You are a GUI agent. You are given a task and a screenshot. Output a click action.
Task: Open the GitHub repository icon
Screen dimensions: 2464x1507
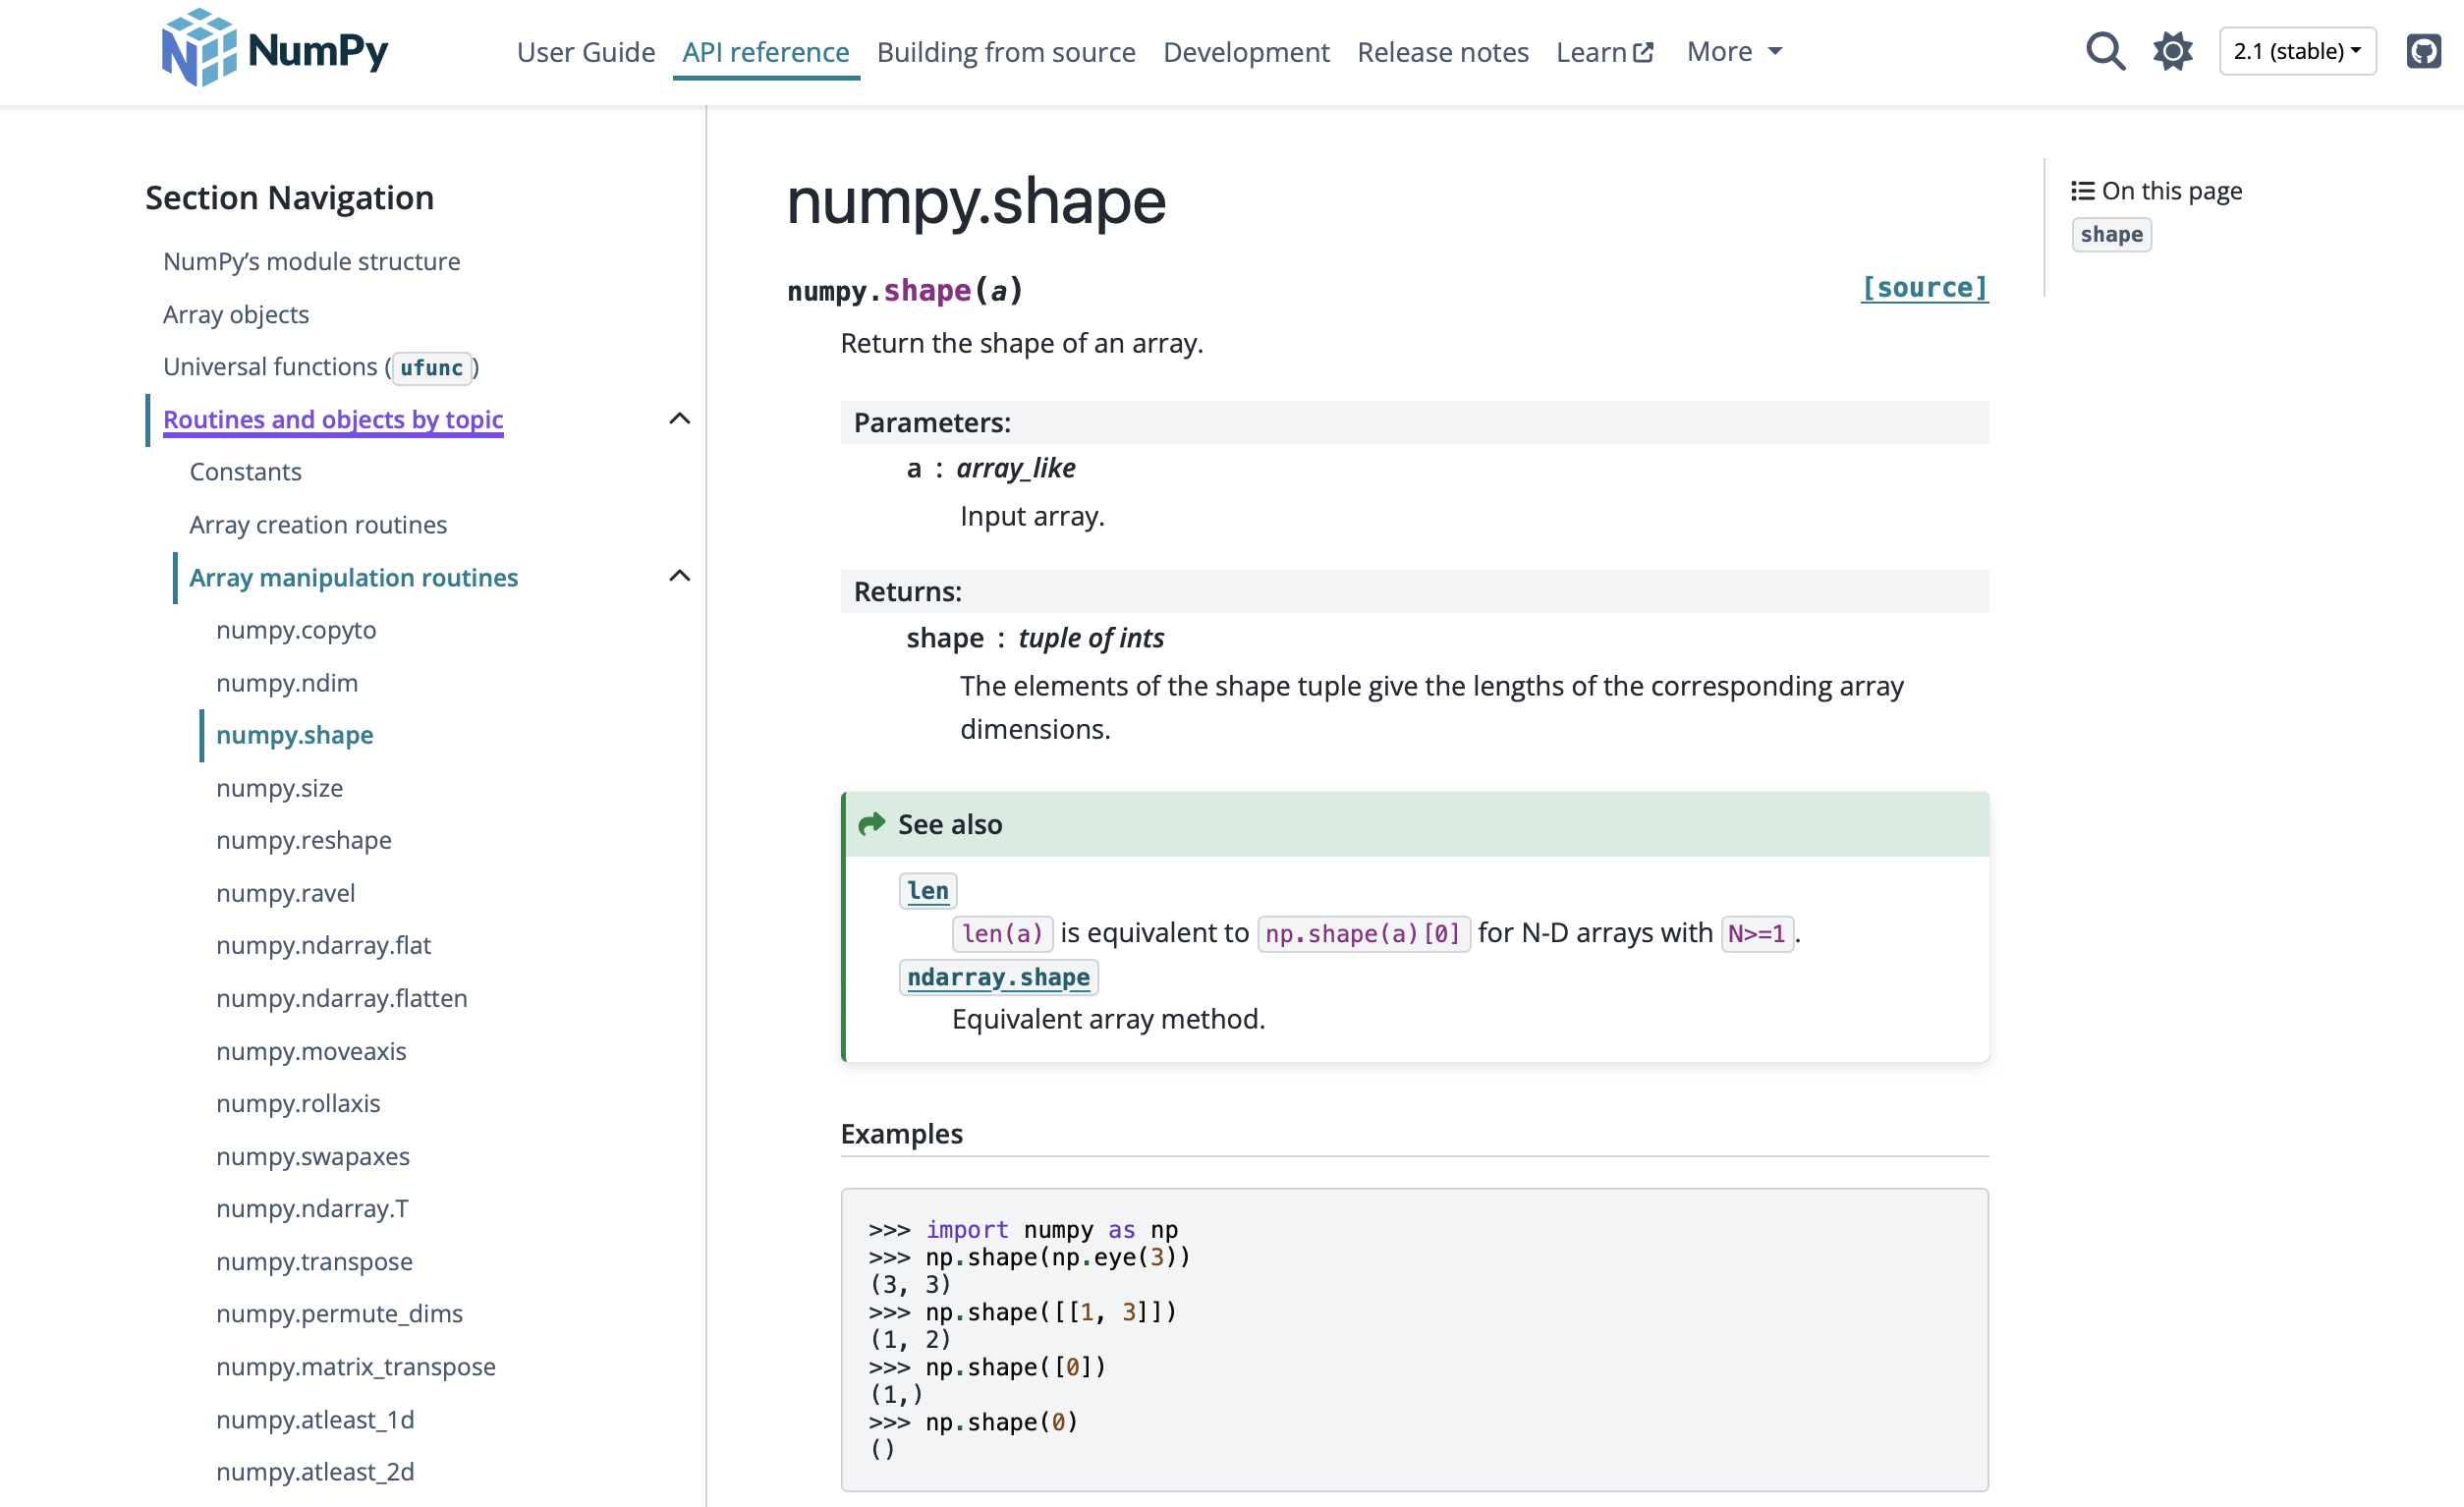tap(2423, 51)
